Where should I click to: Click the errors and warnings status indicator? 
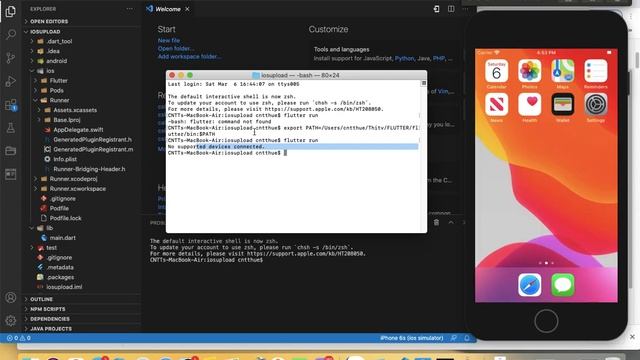[x=18, y=338]
